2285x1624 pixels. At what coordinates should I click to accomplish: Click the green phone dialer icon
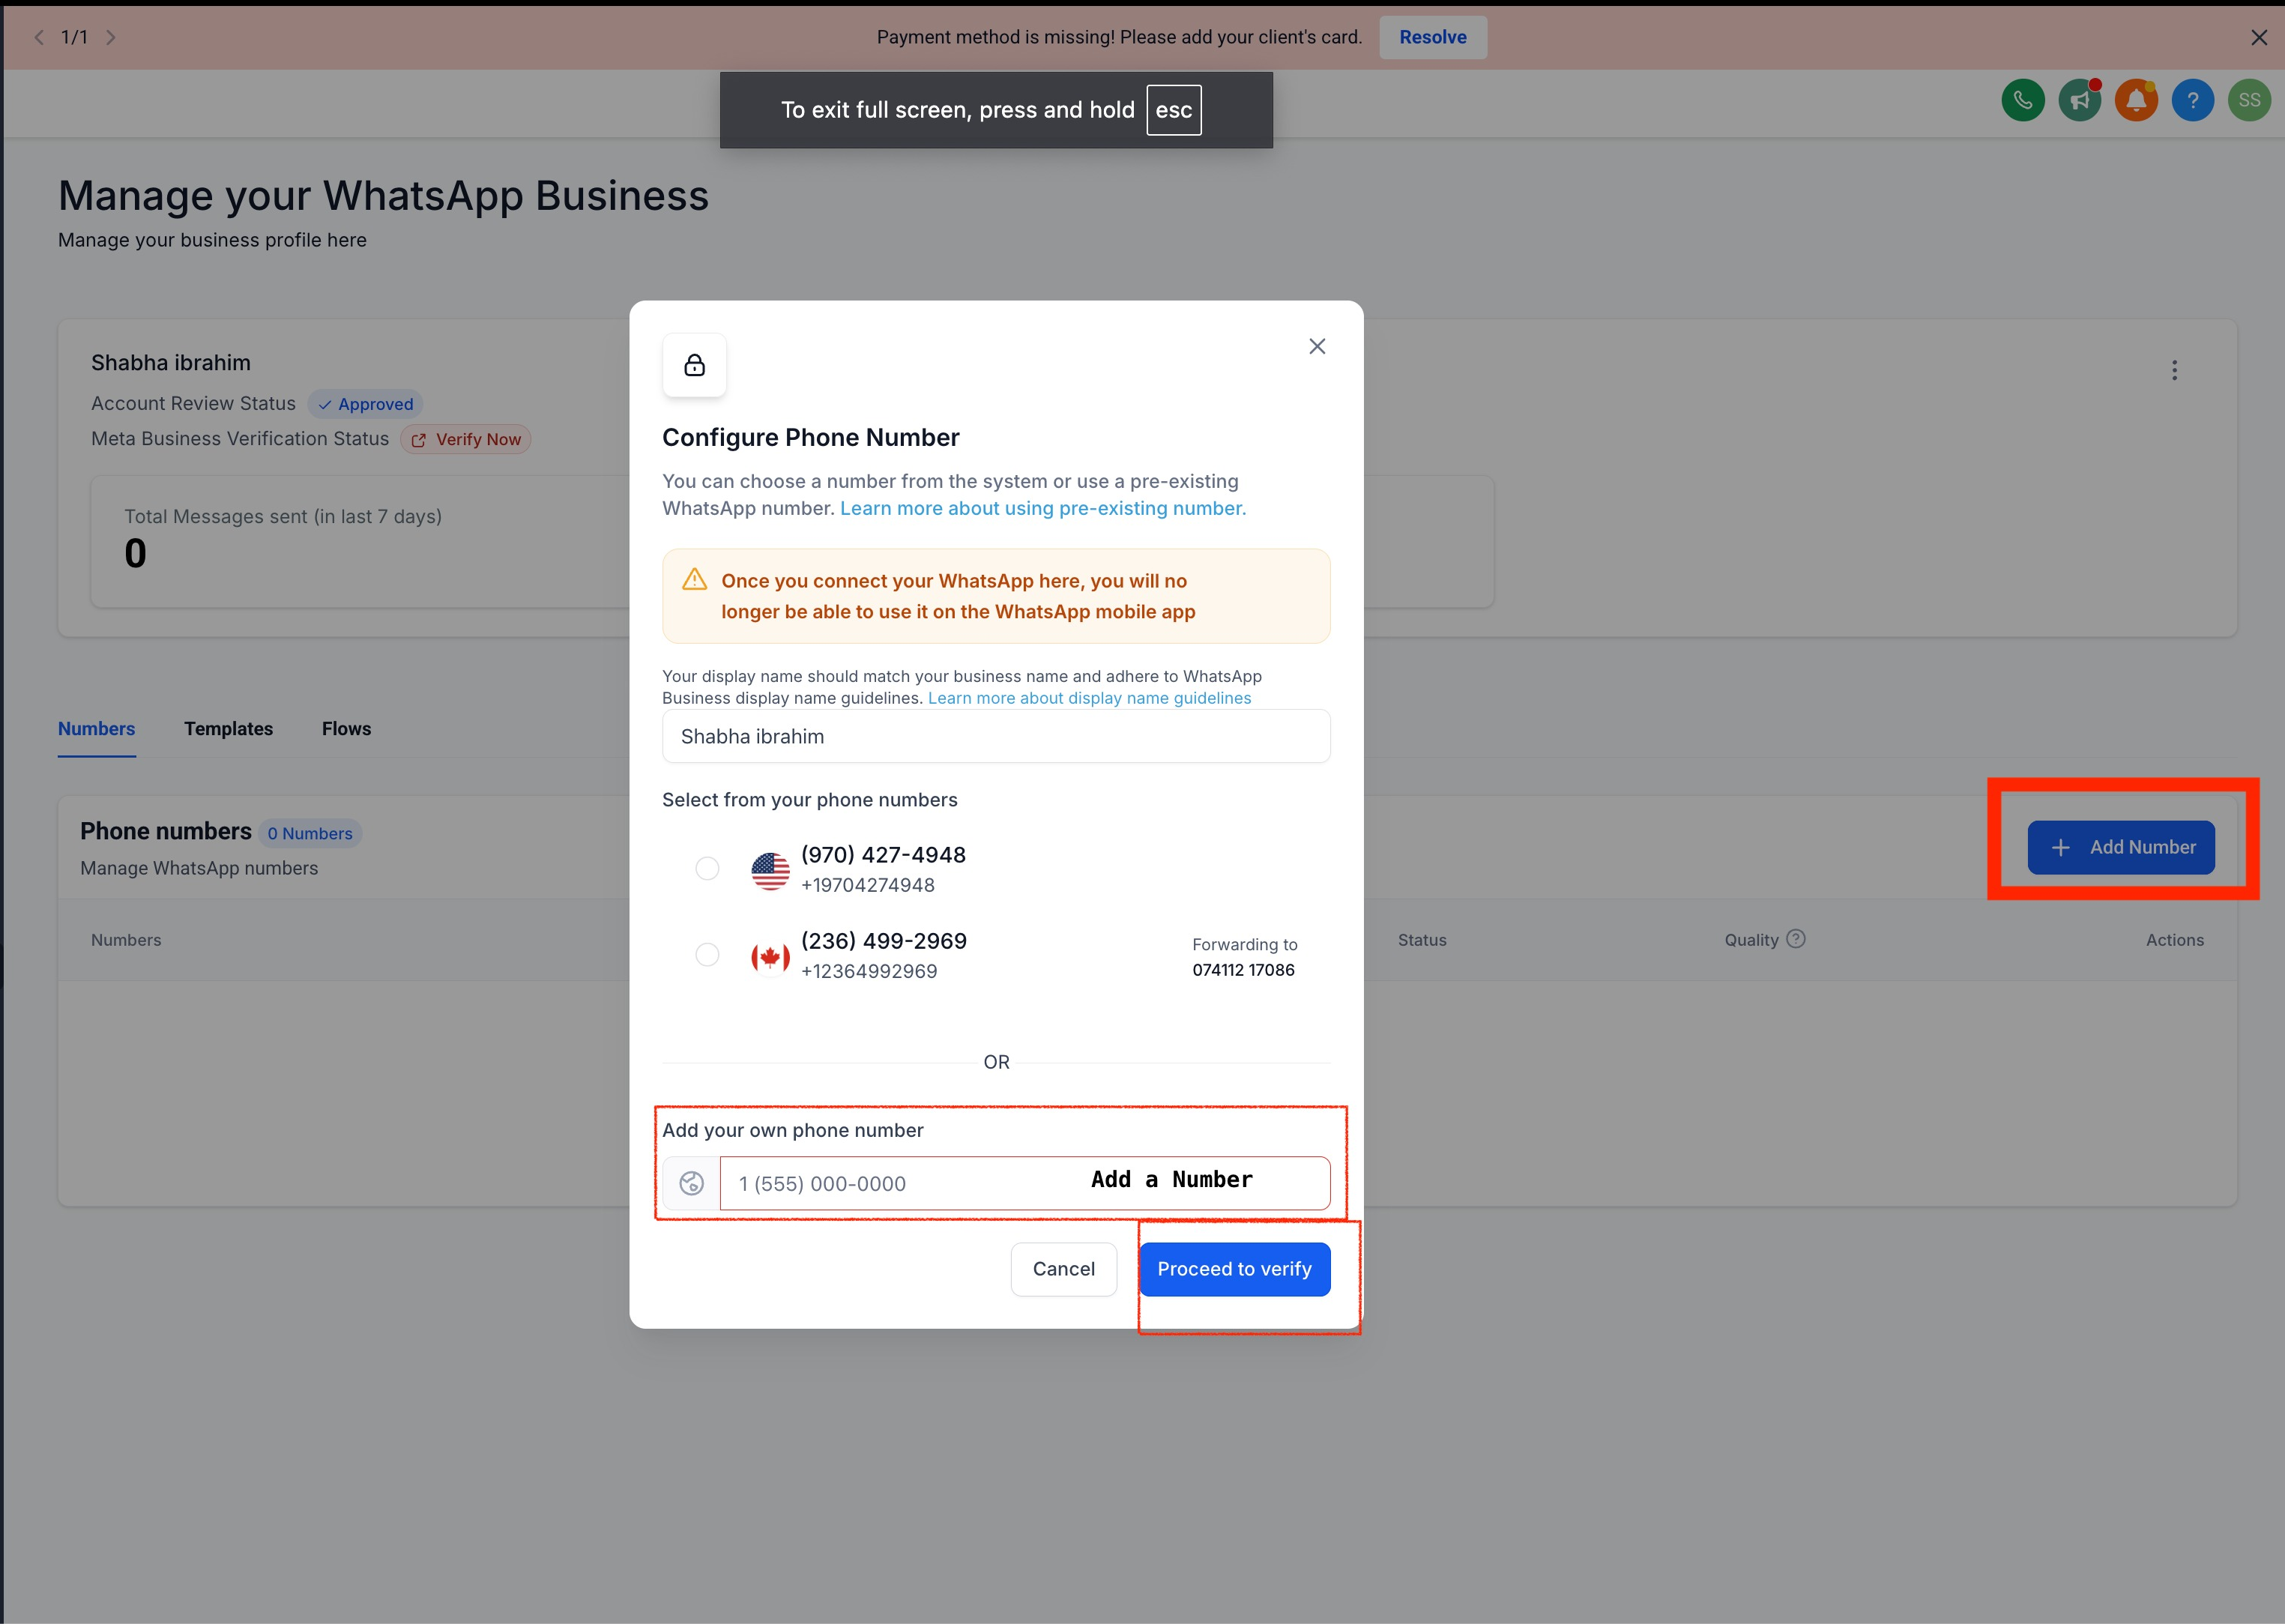[x=2022, y=100]
